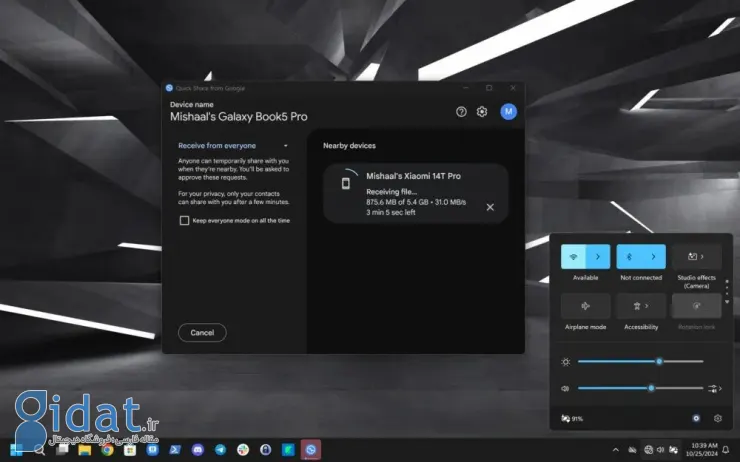Viewport: 740px width, 462px height.
Task: Cancel the transfer from Mishaal's Xiaomi 14T Pro
Action: click(490, 207)
